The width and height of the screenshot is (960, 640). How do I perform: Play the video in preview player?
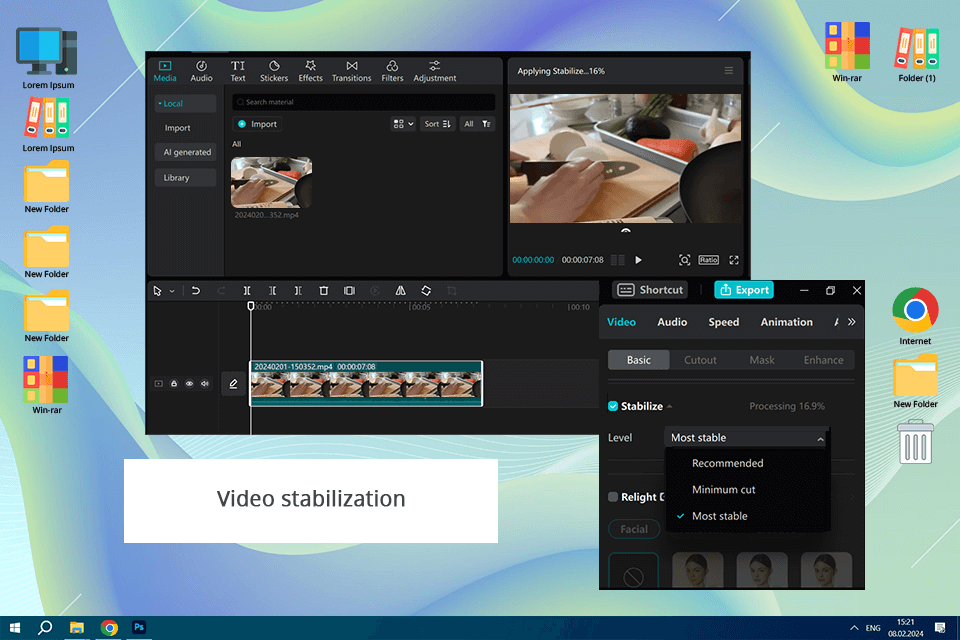(x=639, y=260)
